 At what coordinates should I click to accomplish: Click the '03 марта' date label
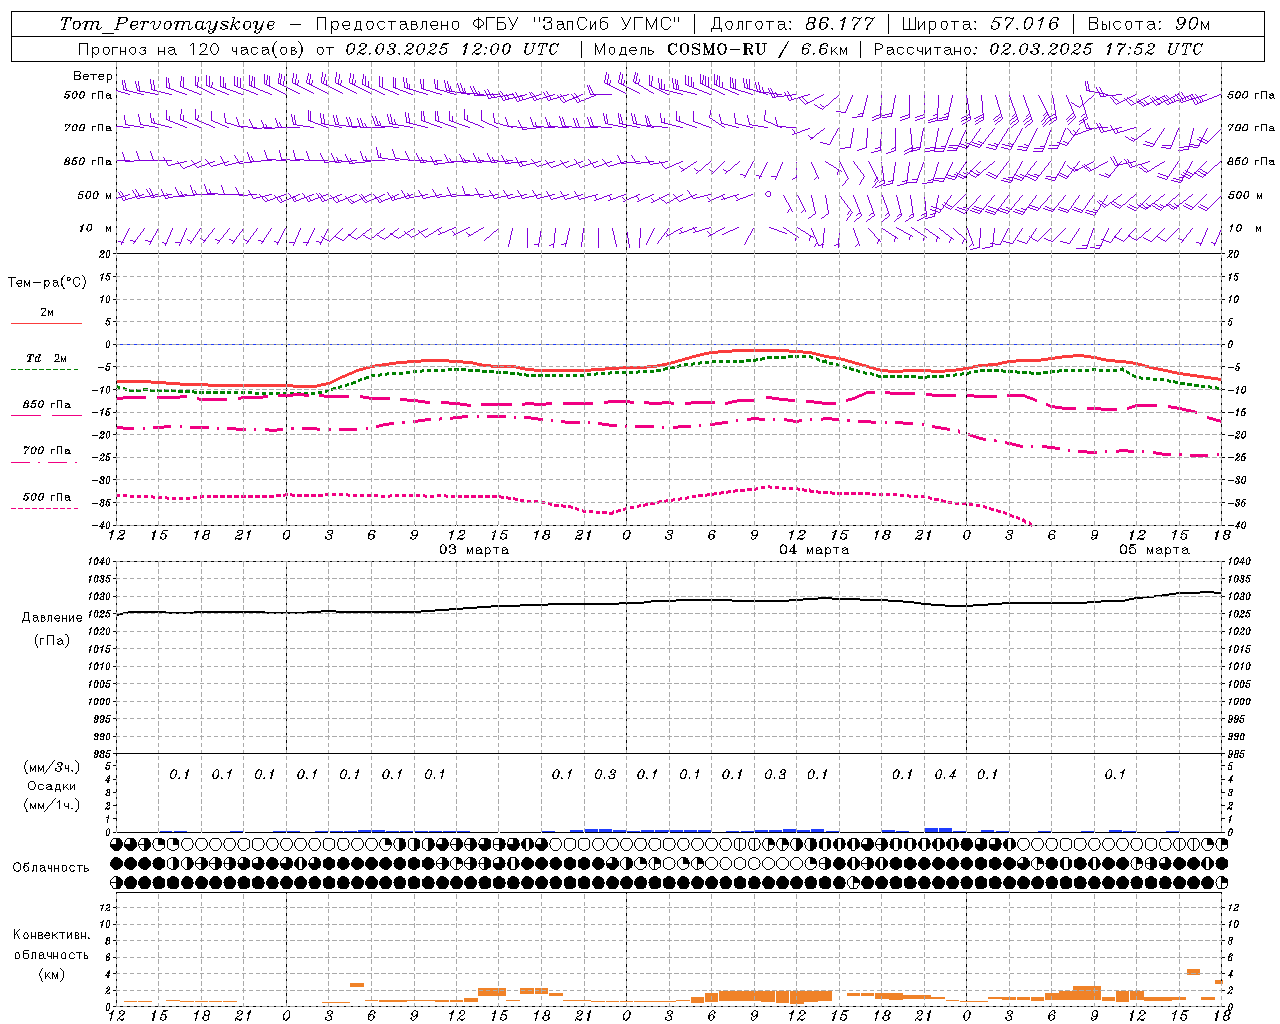(x=474, y=550)
